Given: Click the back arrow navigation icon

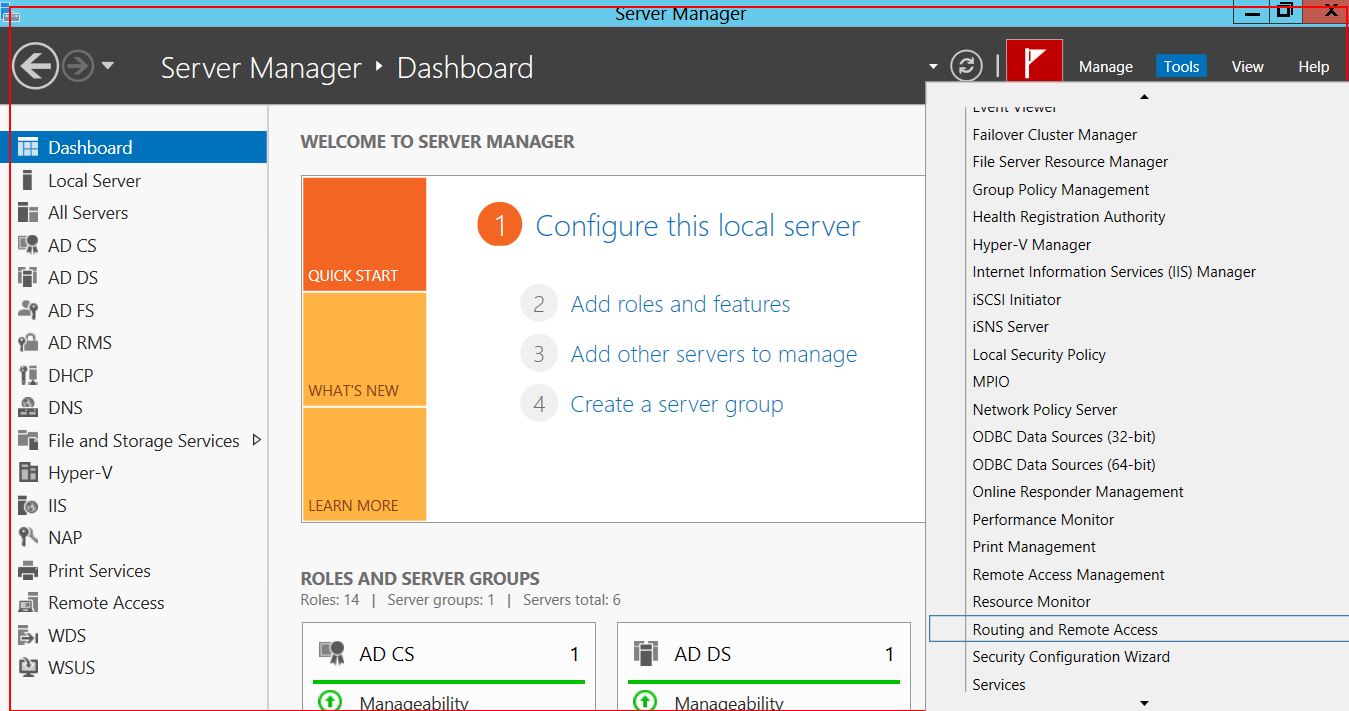Looking at the screenshot, I should [35, 67].
